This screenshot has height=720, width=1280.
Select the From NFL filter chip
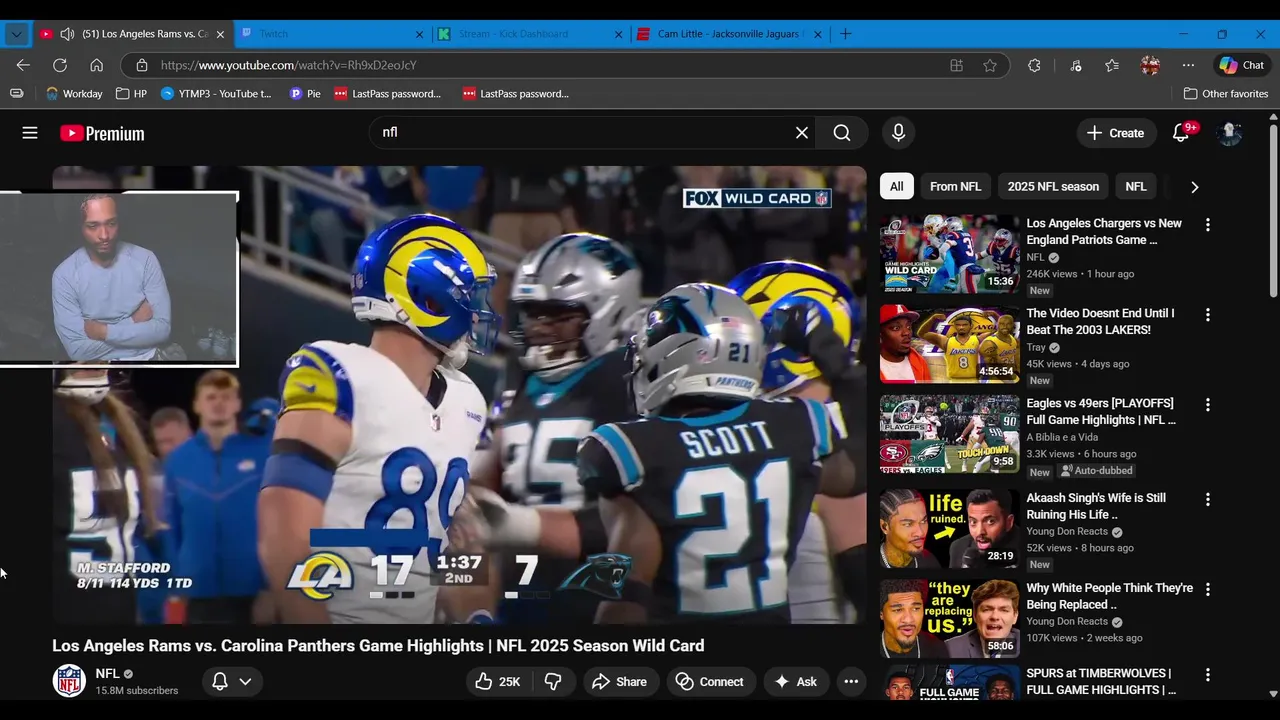(955, 187)
